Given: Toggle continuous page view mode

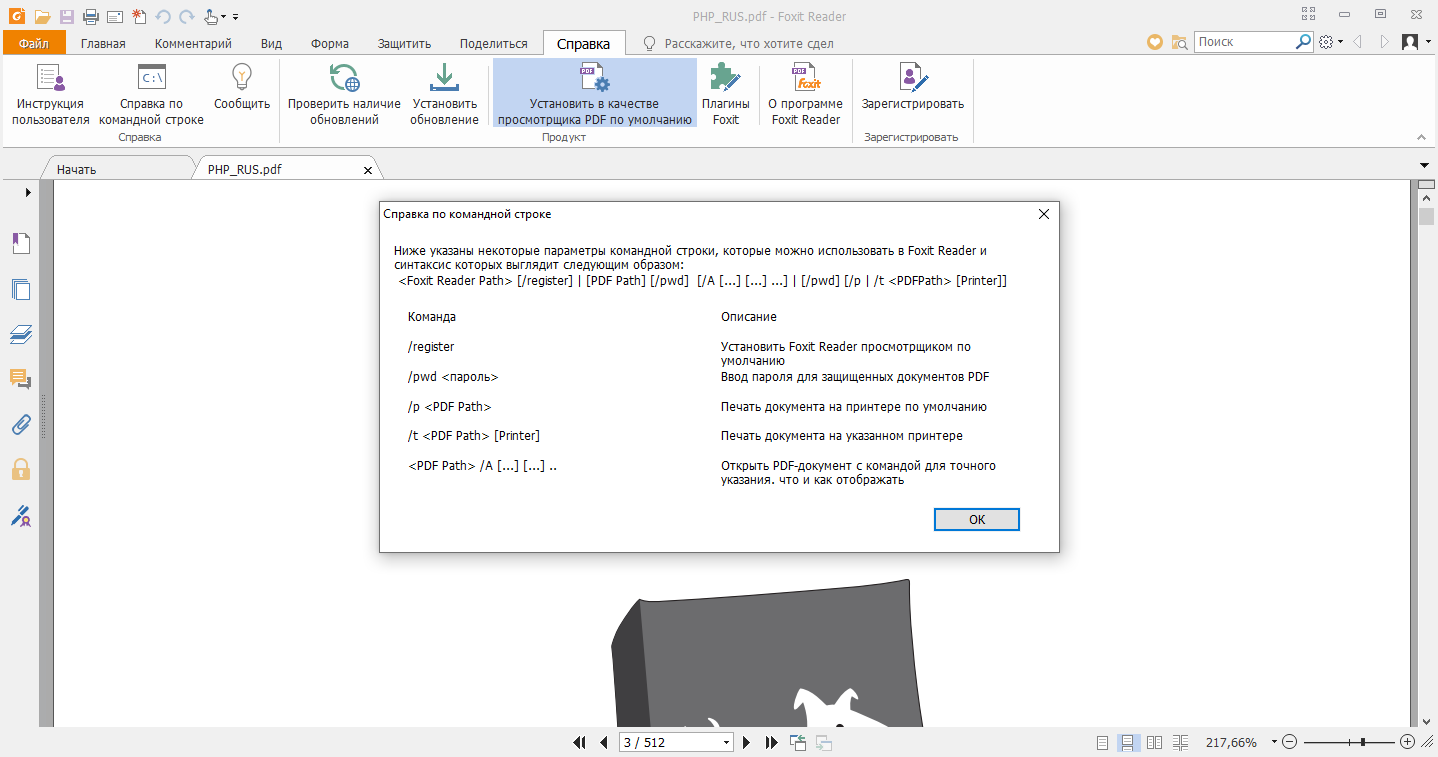Looking at the screenshot, I should 1127,742.
